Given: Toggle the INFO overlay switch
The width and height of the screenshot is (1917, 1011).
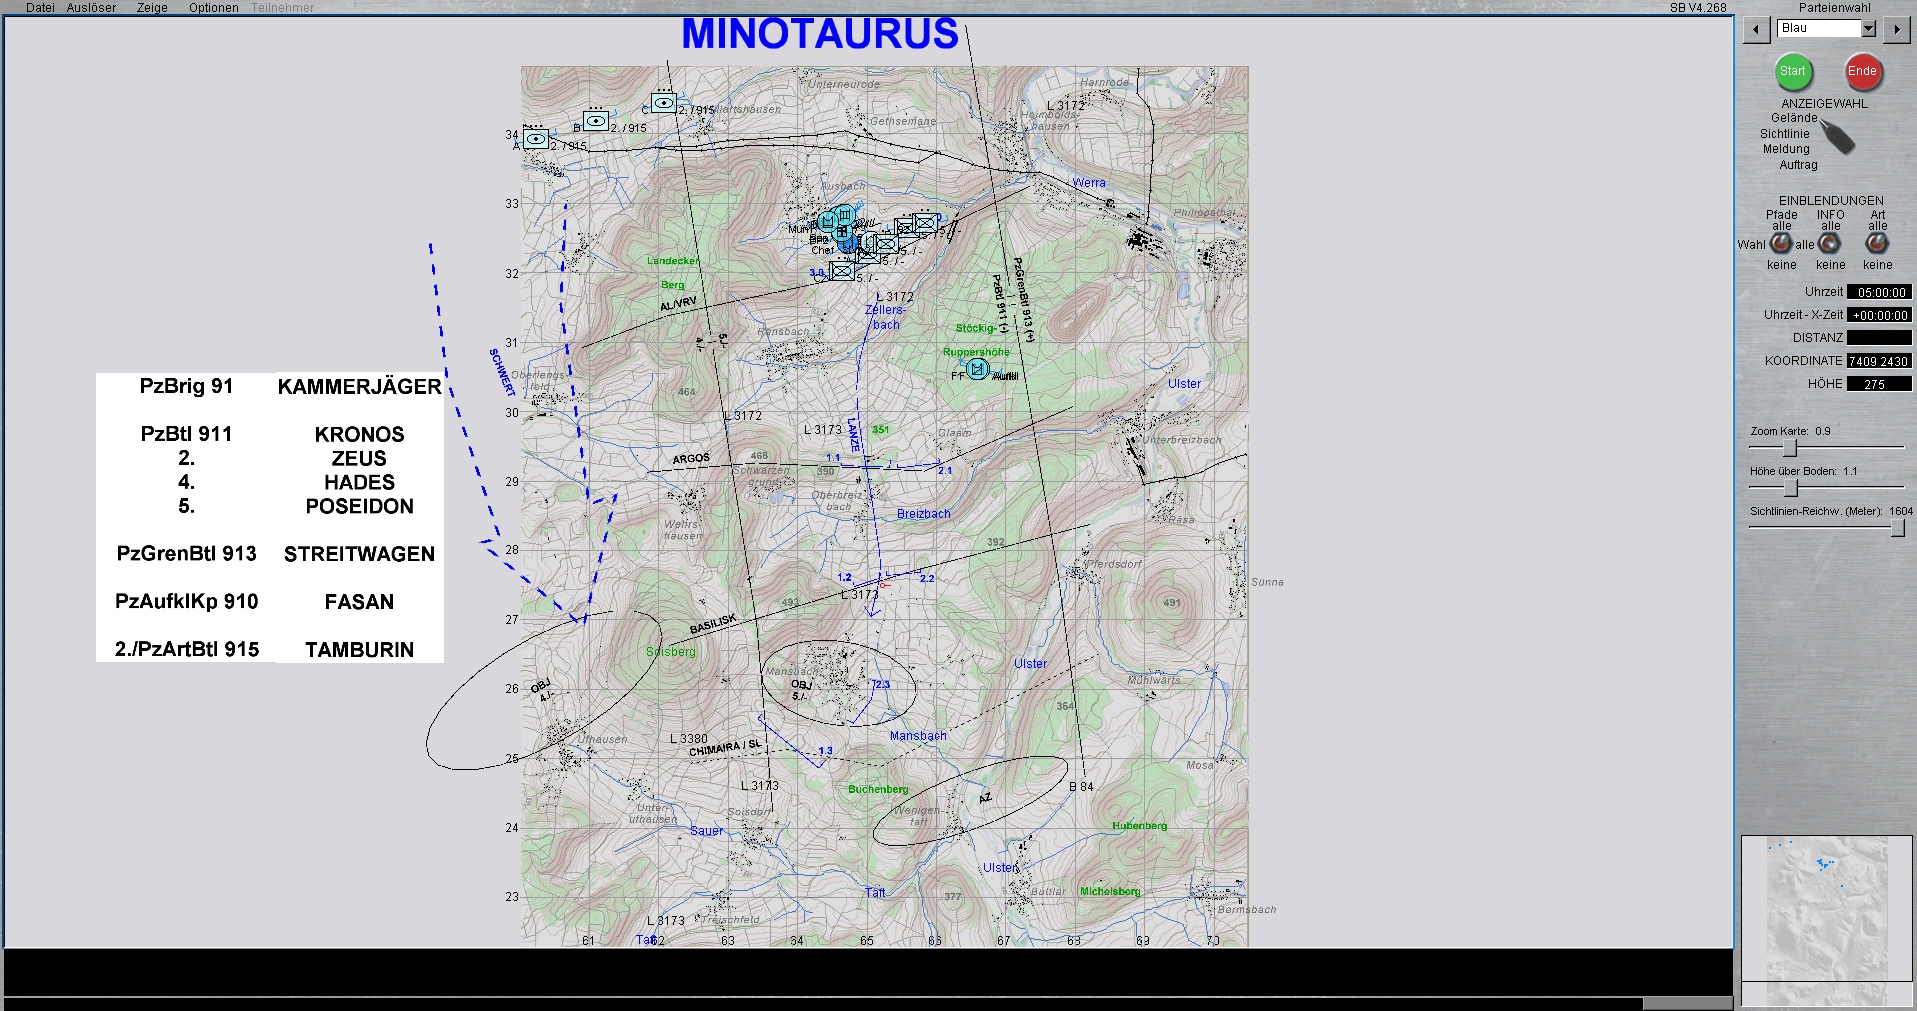Looking at the screenshot, I should pos(1829,243).
